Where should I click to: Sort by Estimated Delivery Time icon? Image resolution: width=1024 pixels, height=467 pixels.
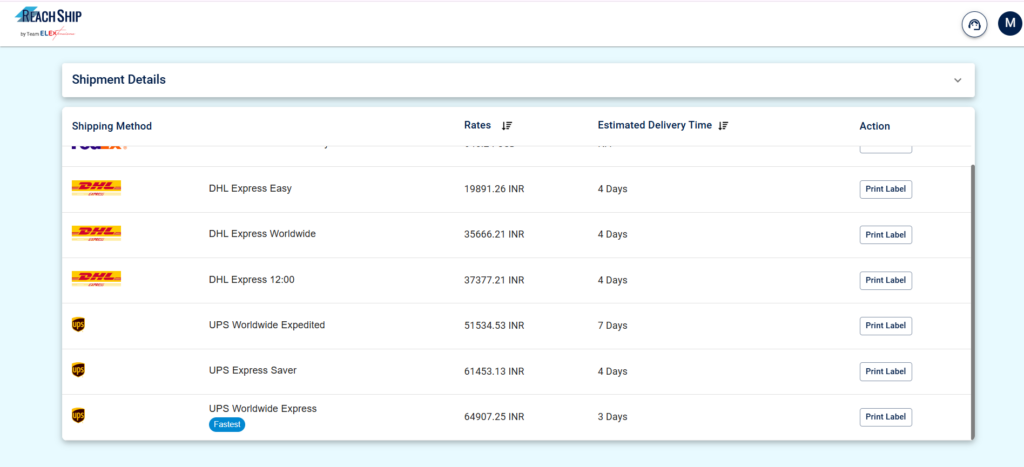(722, 125)
